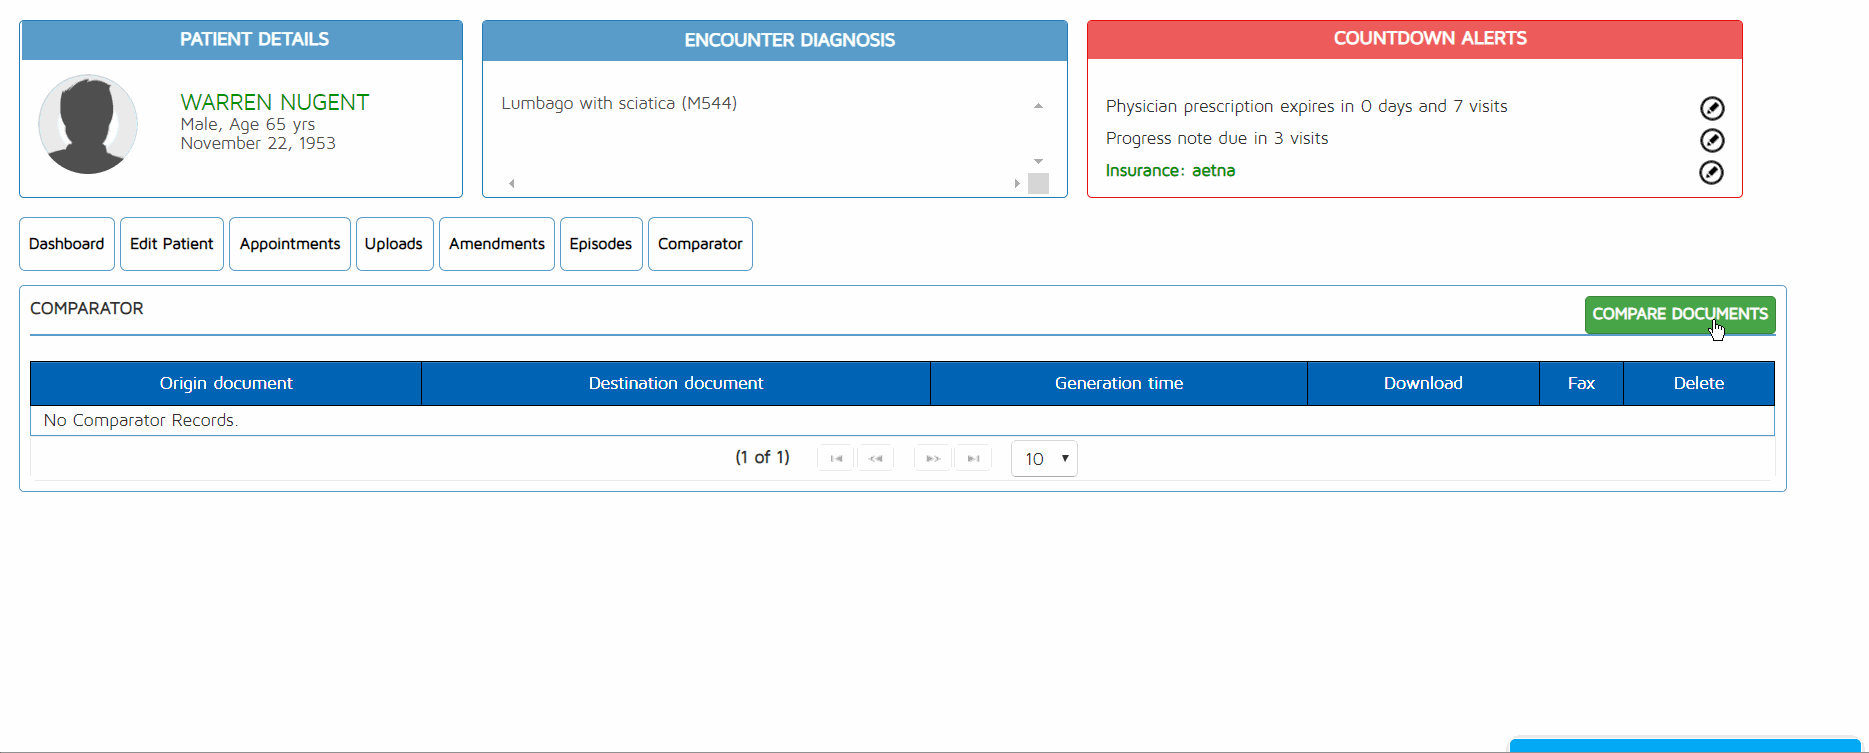Viewport: 1869px width, 753px height.
Task: Click the Origin document column header
Action: coord(226,383)
